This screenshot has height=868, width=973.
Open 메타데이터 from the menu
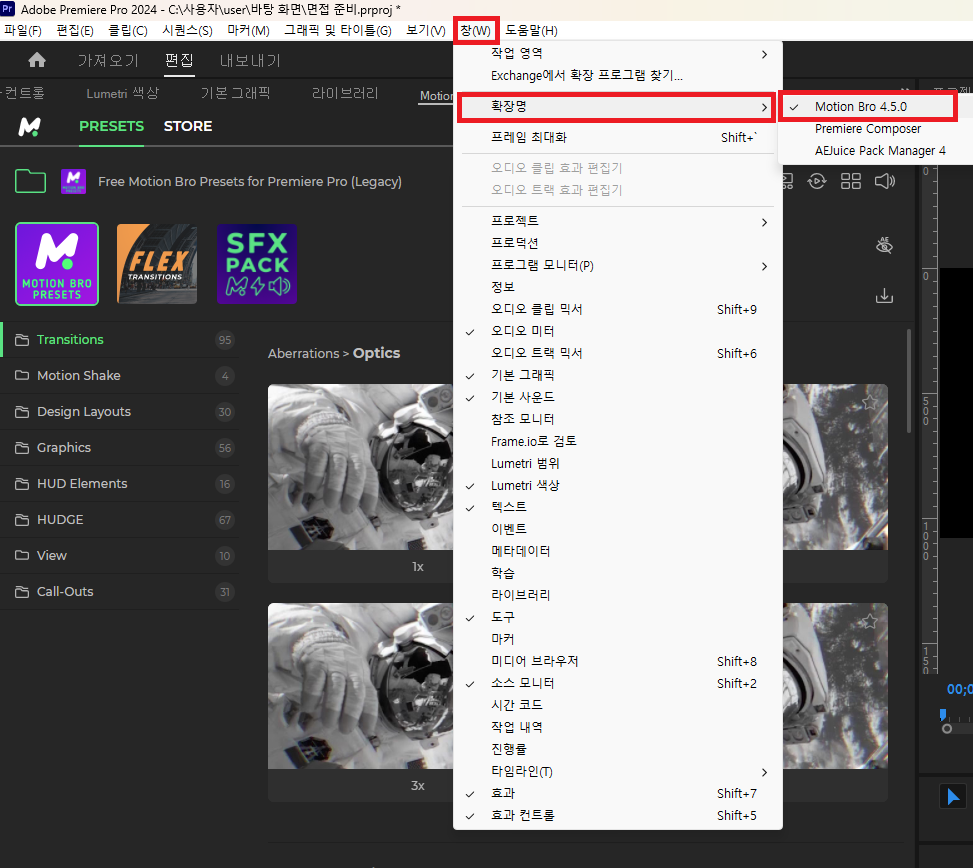(617, 551)
